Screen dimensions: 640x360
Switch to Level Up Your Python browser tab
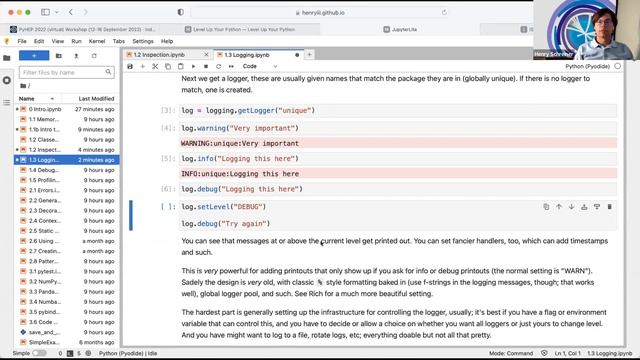coord(240,29)
